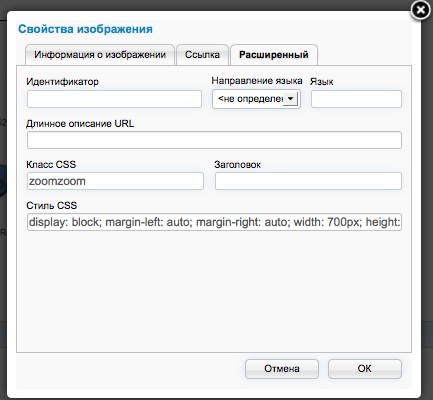Screen dimensions: 433x400
Task: Click the Длинное описание URL label
Action: point(80,124)
